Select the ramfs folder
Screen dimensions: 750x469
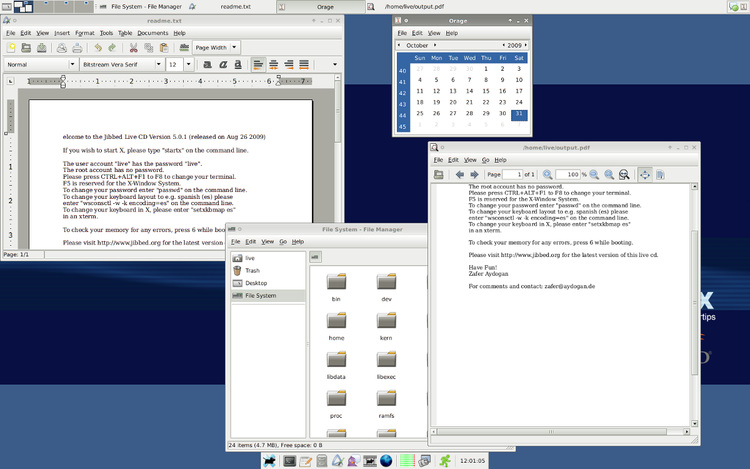point(386,404)
